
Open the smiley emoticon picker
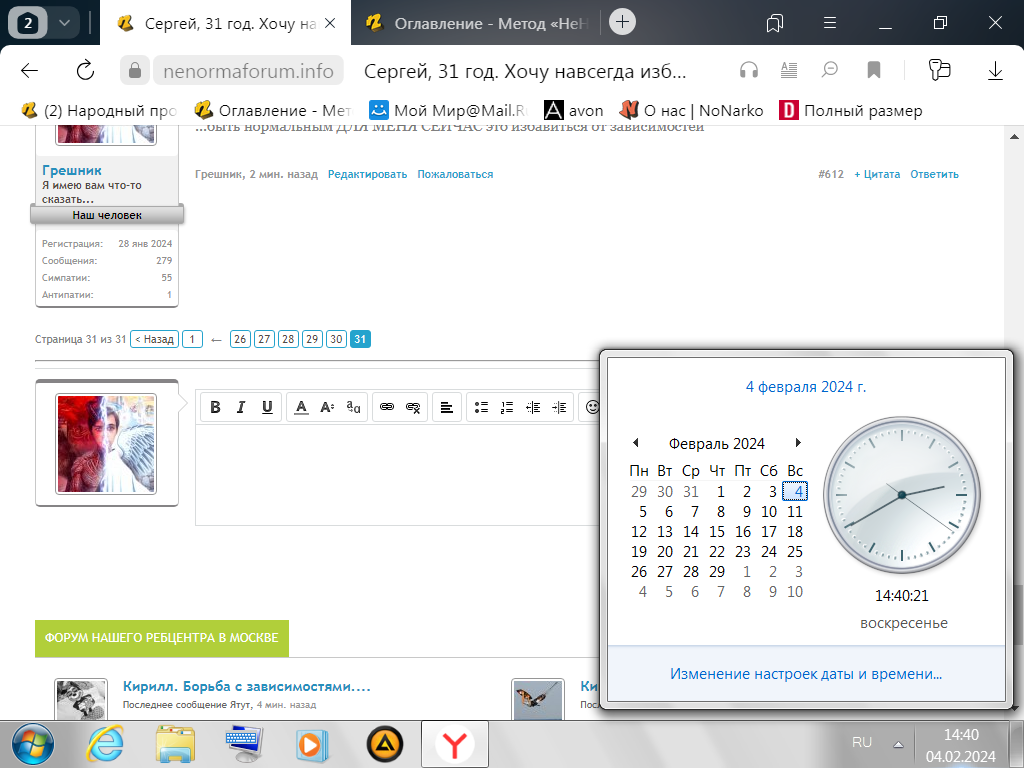592,407
